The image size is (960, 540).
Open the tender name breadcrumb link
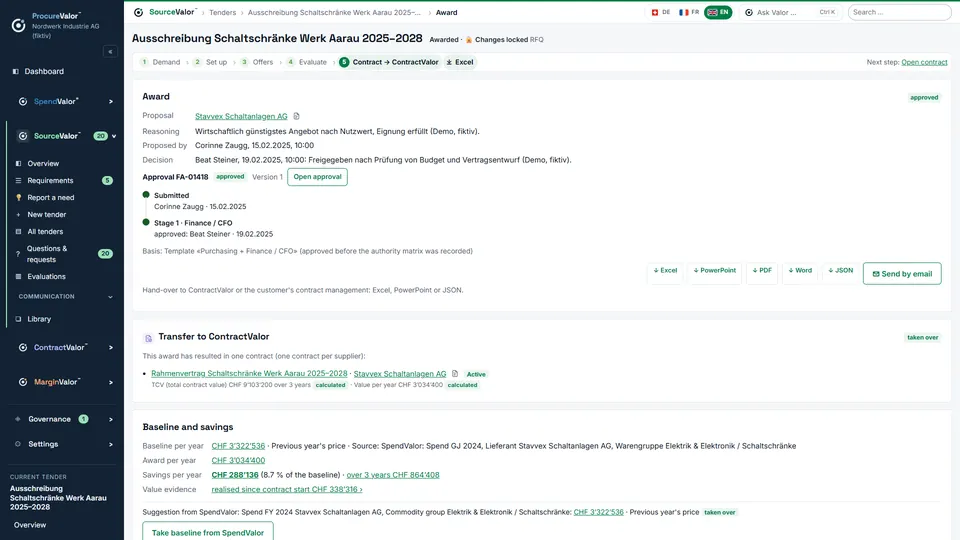[x=334, y=12]
